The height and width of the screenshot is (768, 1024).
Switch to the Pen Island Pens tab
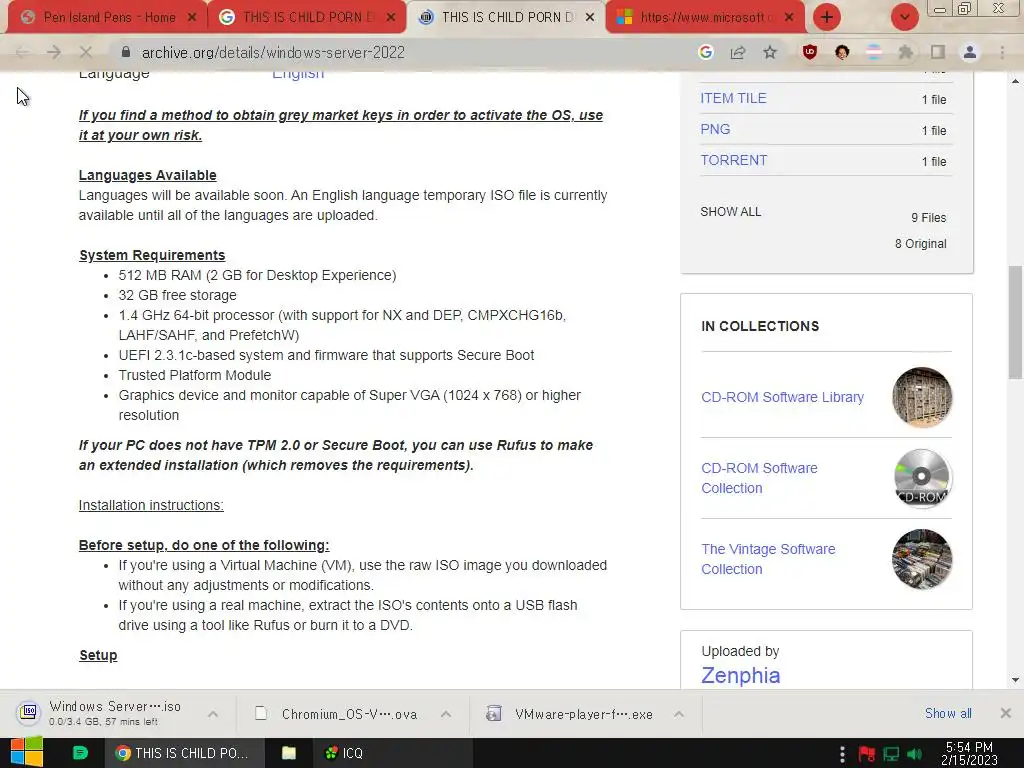(108, 18)
